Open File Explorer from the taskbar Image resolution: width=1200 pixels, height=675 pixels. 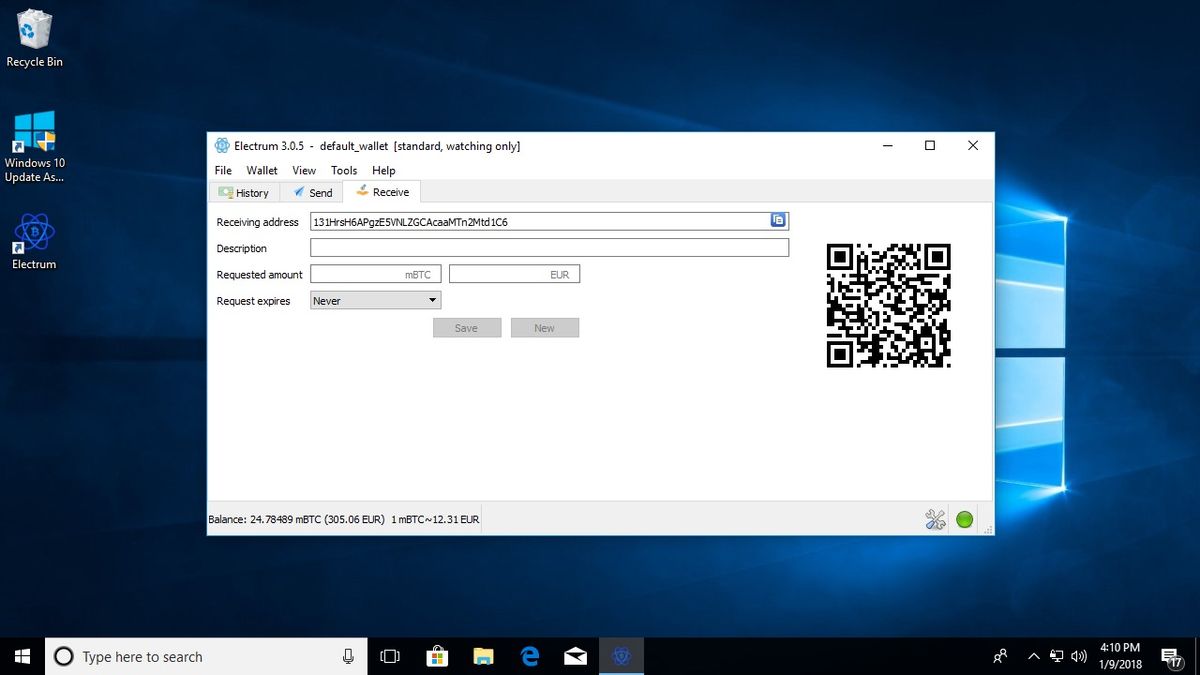483,656
